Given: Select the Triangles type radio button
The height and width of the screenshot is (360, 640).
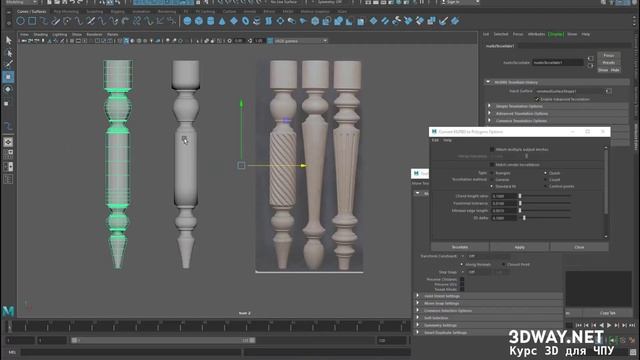Looking at the screenshot, I should point(492,173).
